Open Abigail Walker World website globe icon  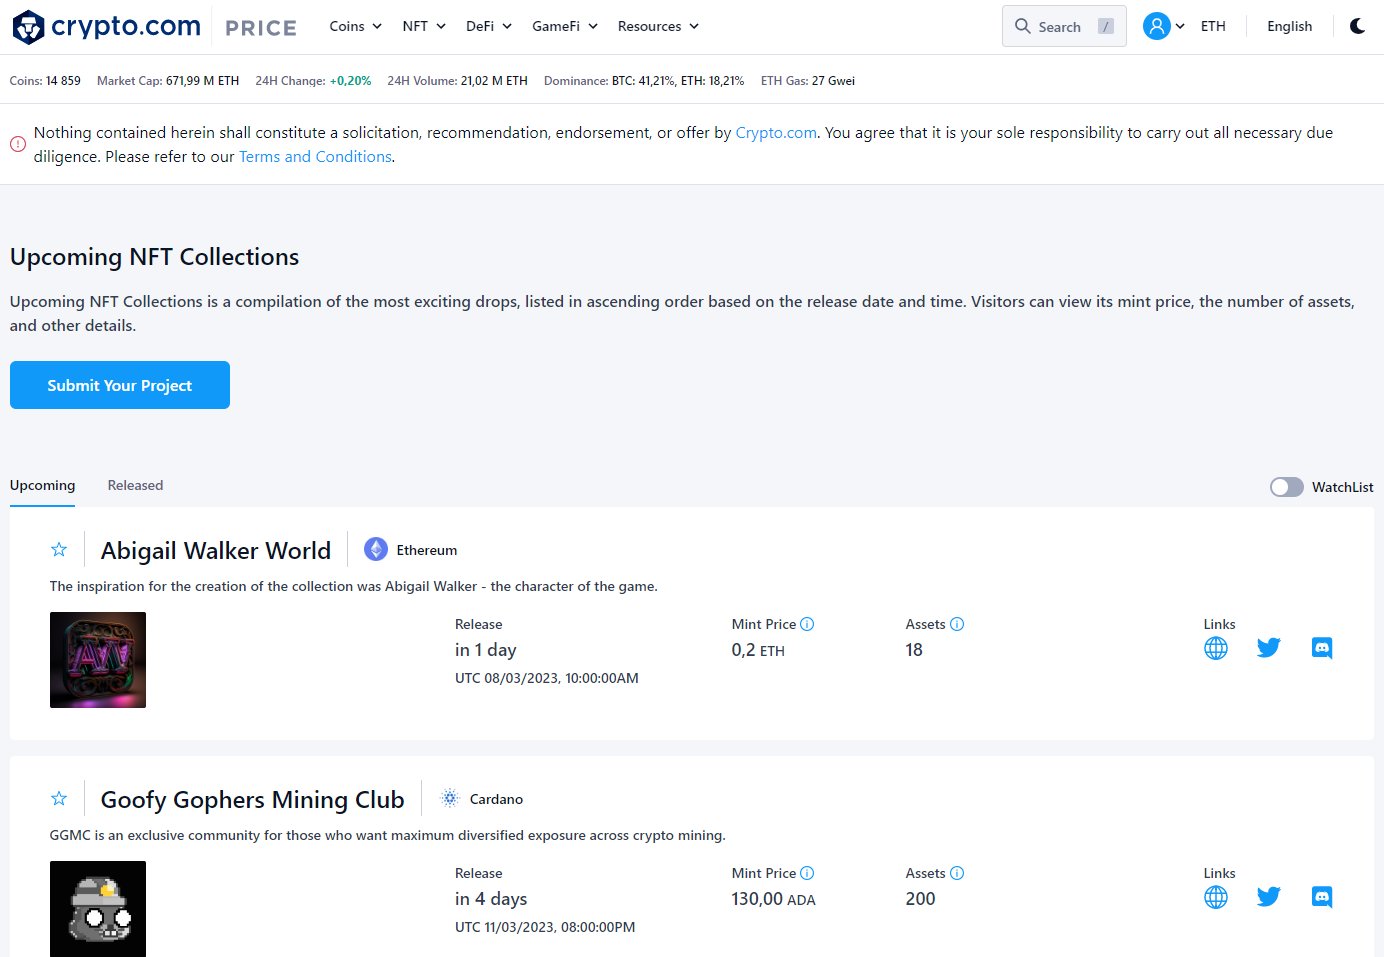(1216, 648)
